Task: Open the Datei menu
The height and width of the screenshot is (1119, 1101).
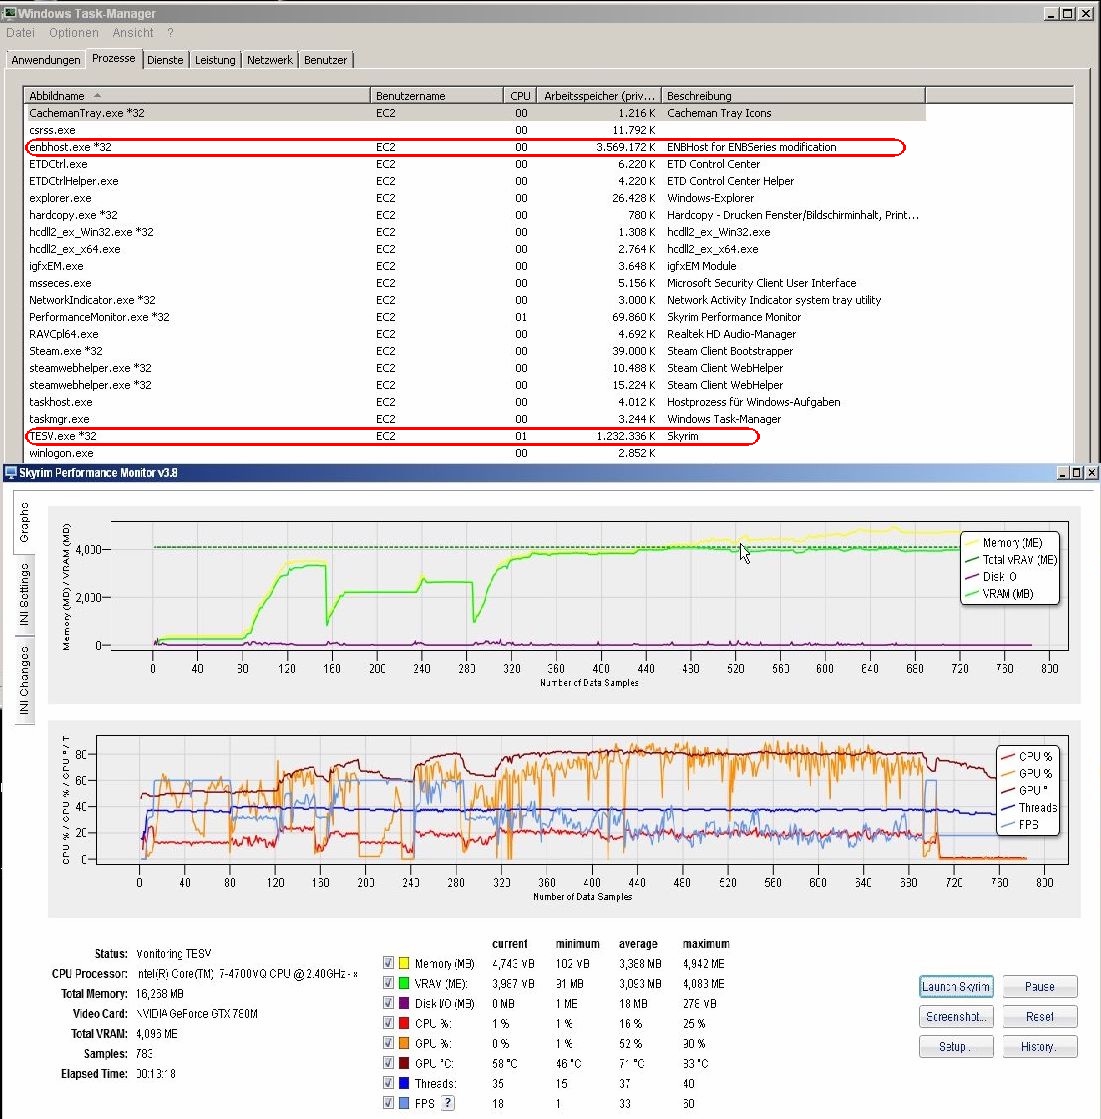Action: [x=20, y=33]
